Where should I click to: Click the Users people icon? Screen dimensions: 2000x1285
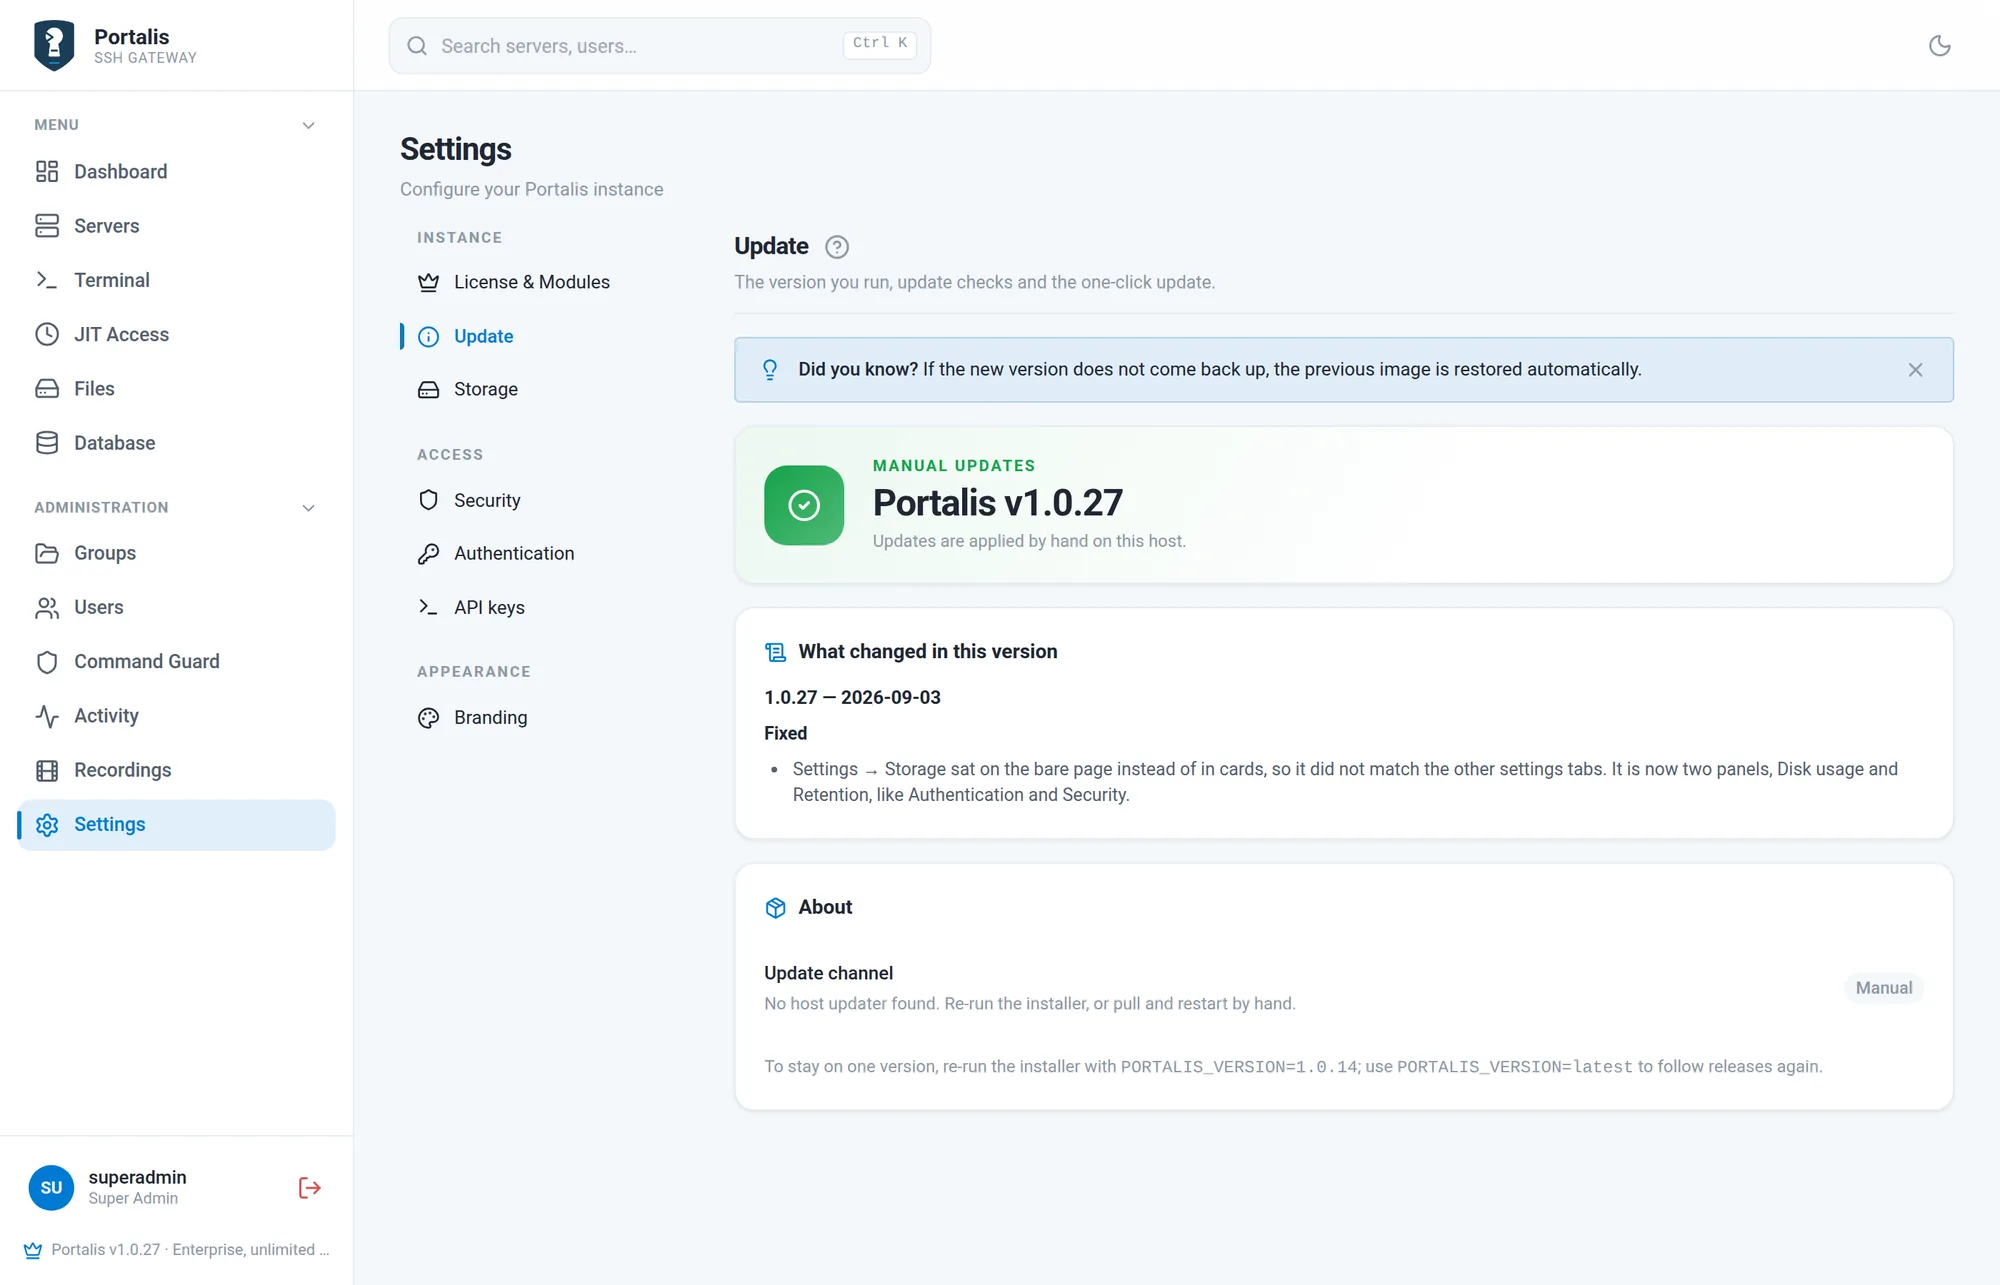tap(47, 607)
